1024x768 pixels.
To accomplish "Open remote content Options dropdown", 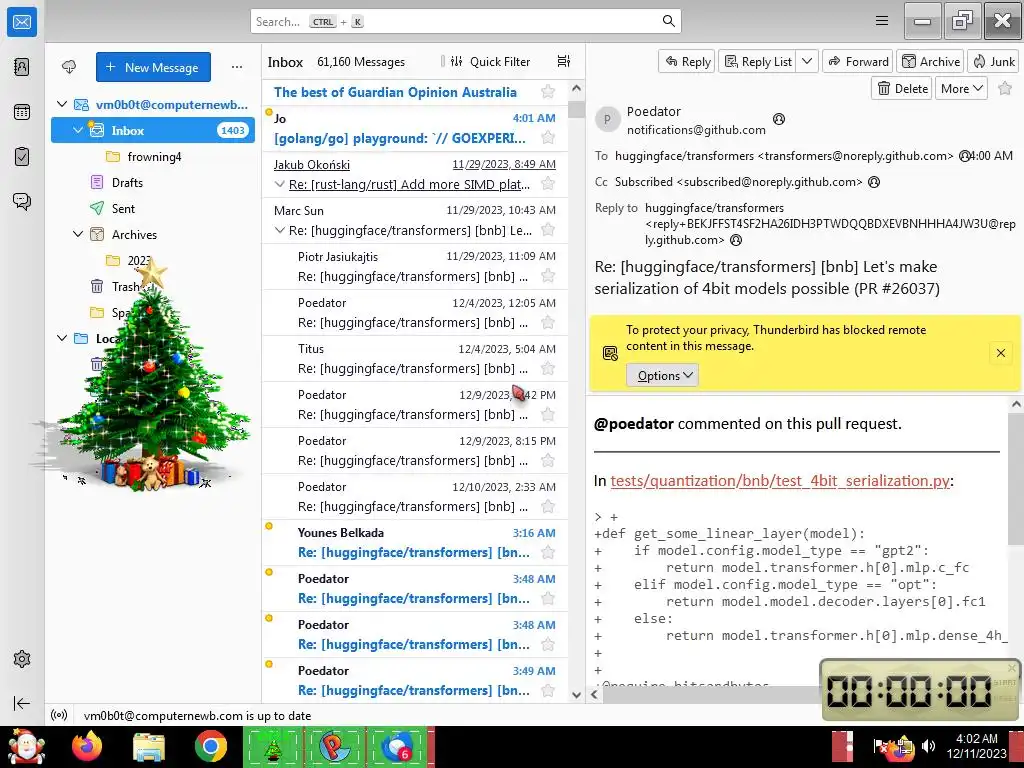I will [662, 376].
